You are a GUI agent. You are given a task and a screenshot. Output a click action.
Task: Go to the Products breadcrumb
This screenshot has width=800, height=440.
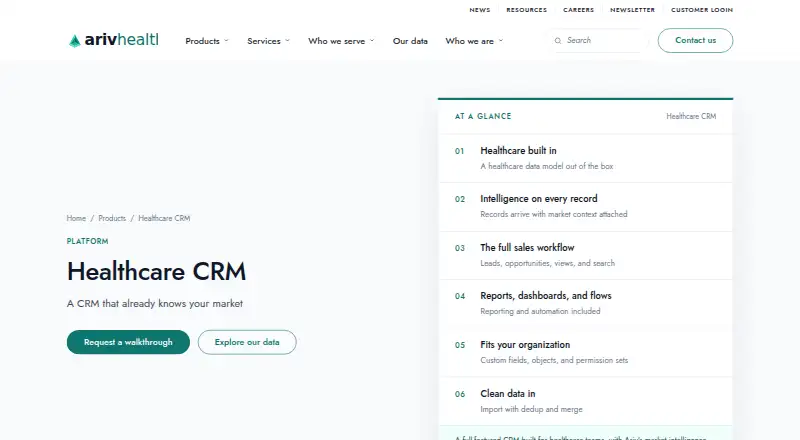tap(112, 218)
